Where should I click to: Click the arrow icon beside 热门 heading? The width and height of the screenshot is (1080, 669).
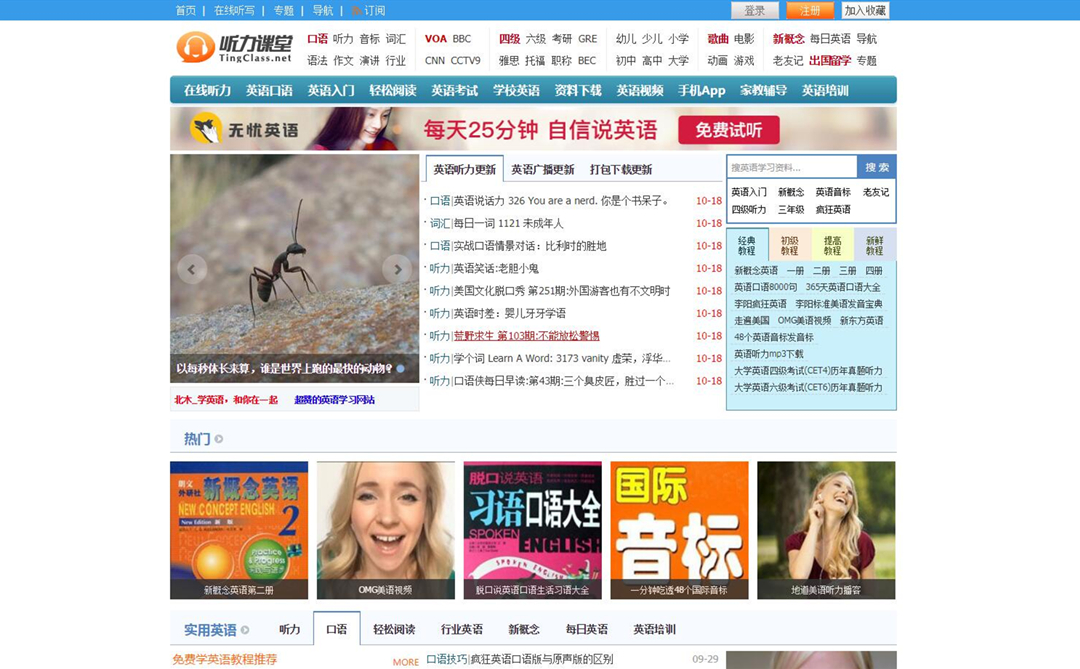(x=218, y=437)
